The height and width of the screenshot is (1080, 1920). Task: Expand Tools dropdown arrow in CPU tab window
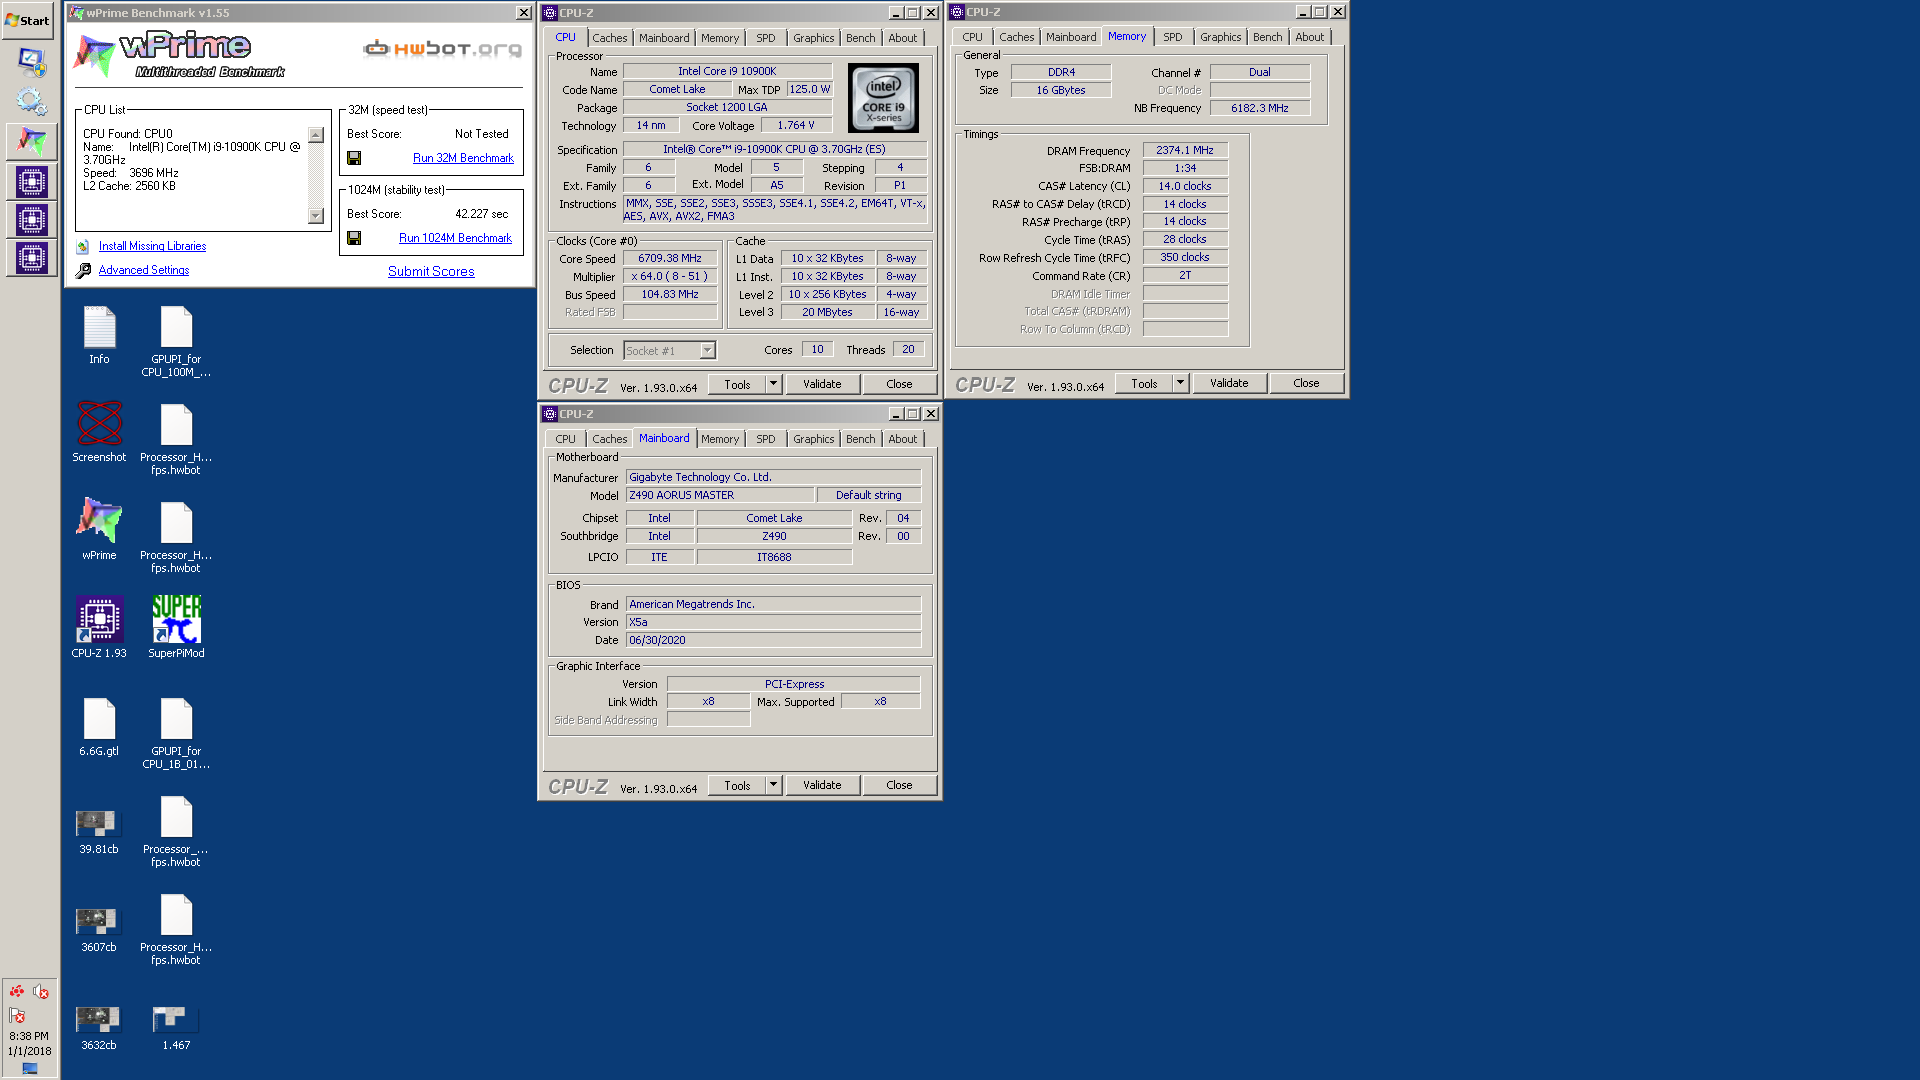coord(773,384)
